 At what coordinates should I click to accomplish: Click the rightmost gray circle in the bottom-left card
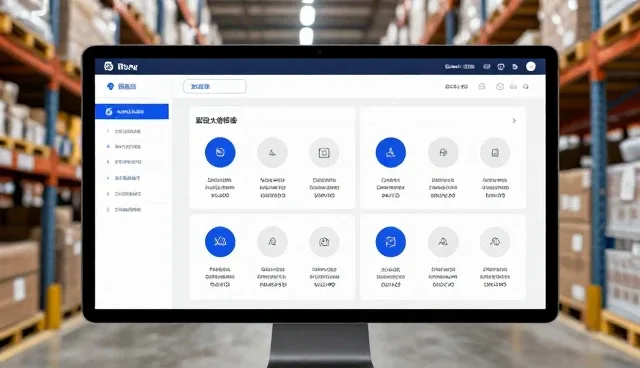[x=324, y=242]
